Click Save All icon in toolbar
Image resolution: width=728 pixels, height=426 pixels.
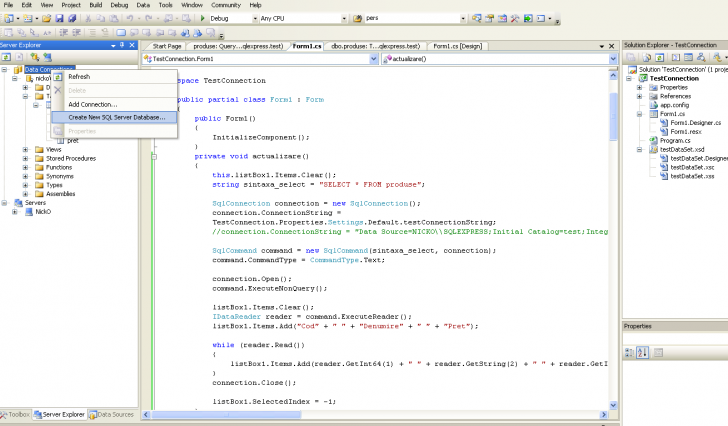[71, 18]
